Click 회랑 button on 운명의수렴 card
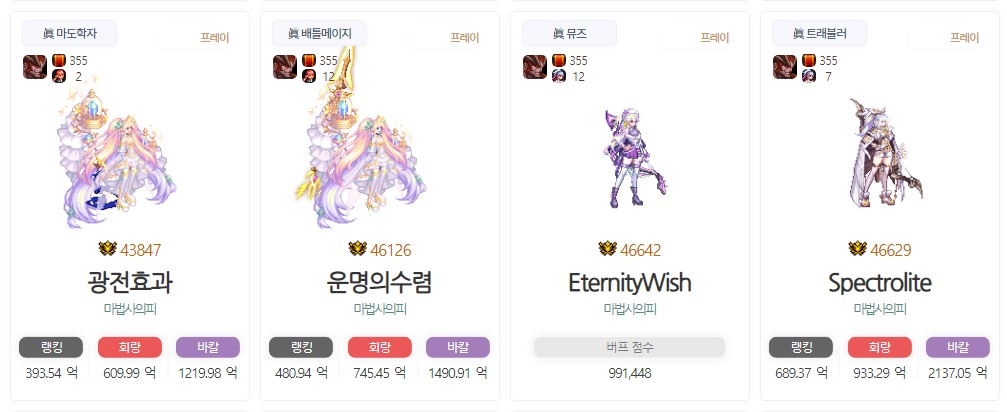Screen dimensions: 1007x412 pyautogui.click(x=380, y=348)
